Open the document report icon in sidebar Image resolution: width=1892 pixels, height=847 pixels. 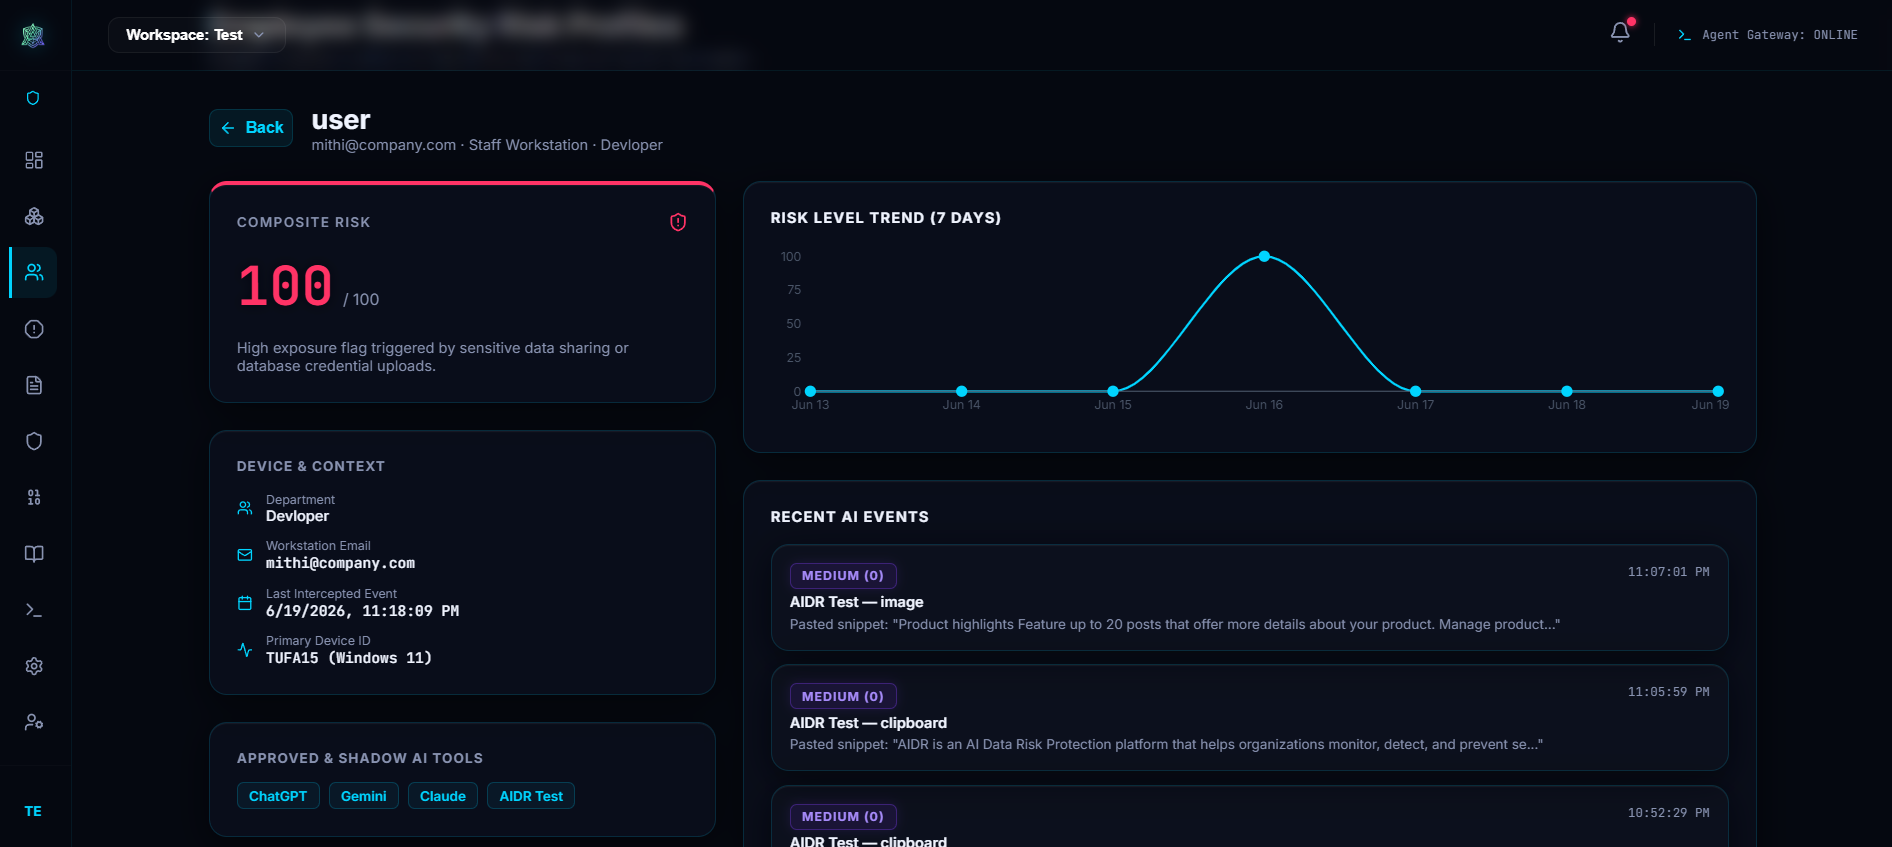[34, 385]
